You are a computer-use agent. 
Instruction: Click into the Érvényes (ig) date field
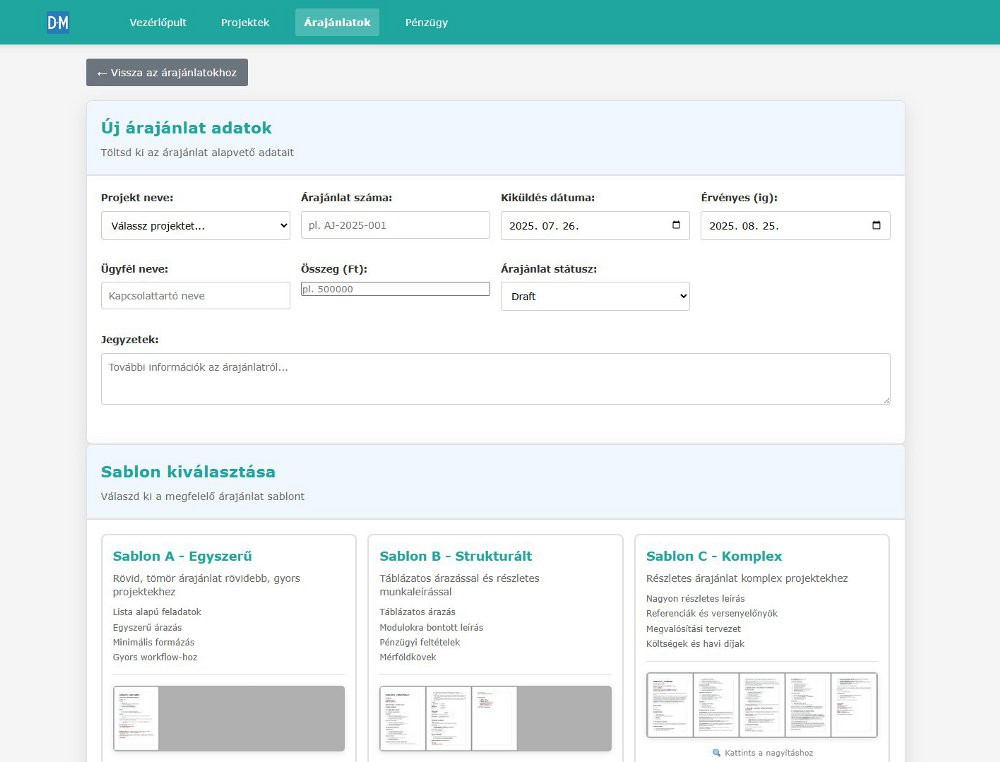(795, 226)
